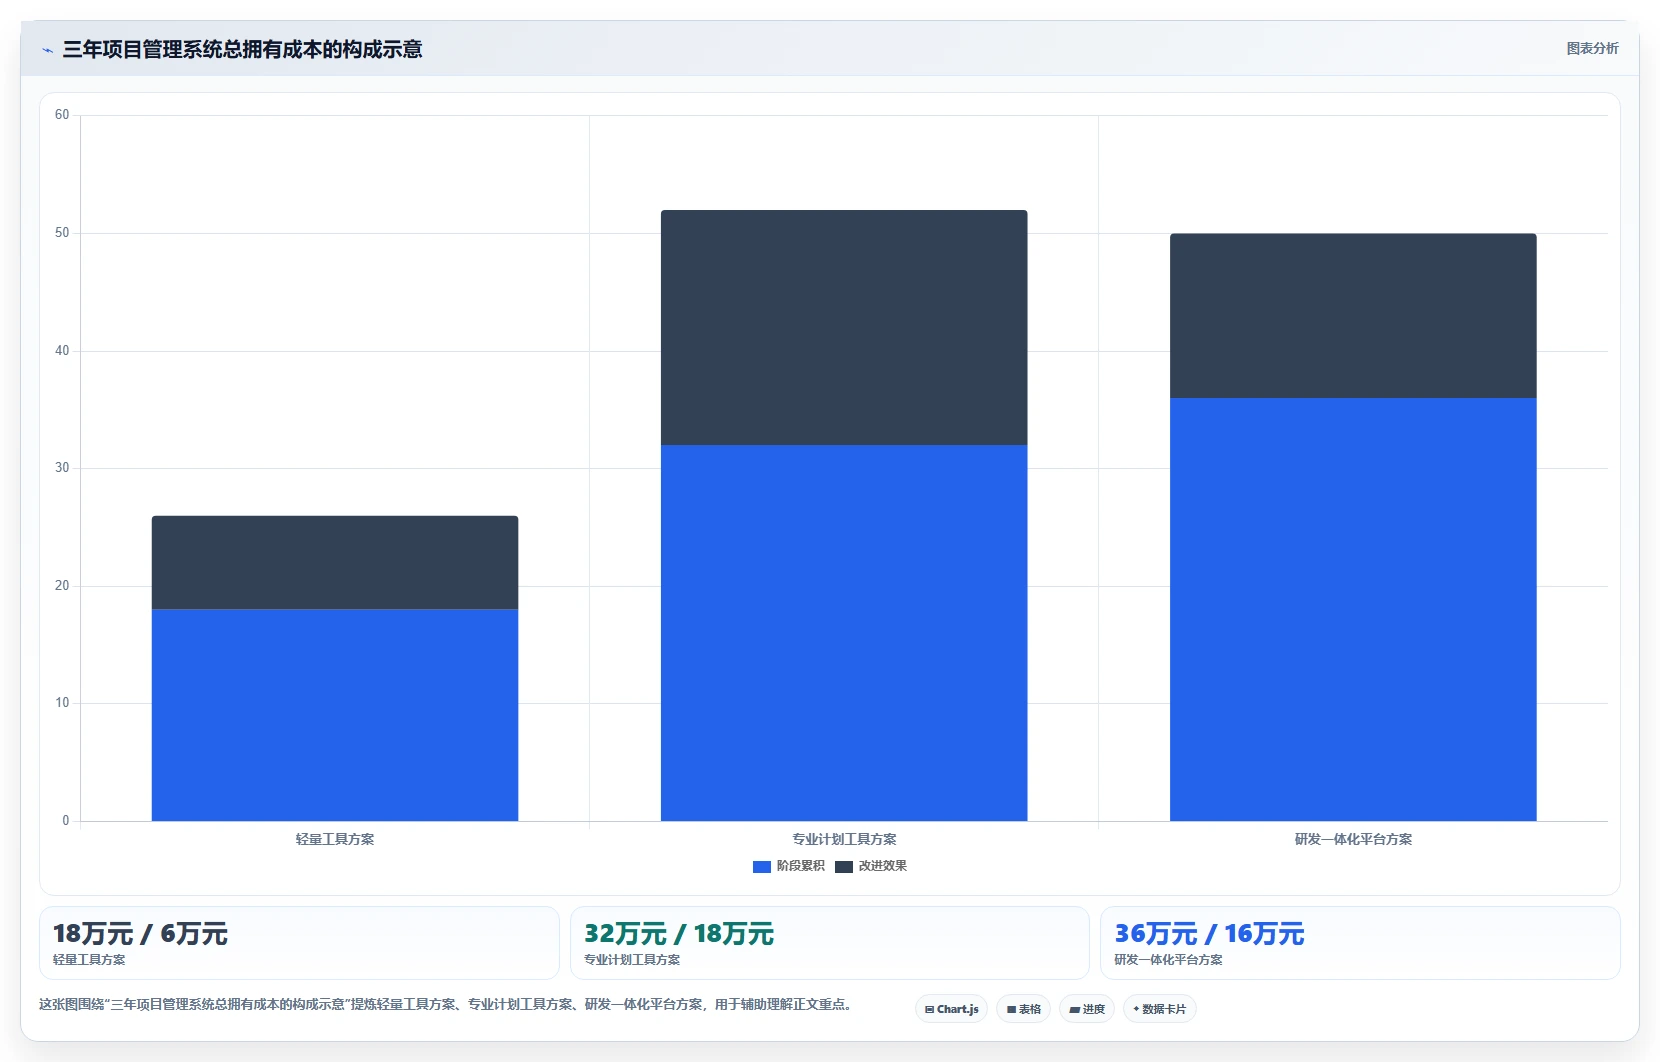Image resolution: width=1660 pixels, height=1062 pixels.
Task: Toggle the 改进效果 legend entry
Action: (871, 866)
